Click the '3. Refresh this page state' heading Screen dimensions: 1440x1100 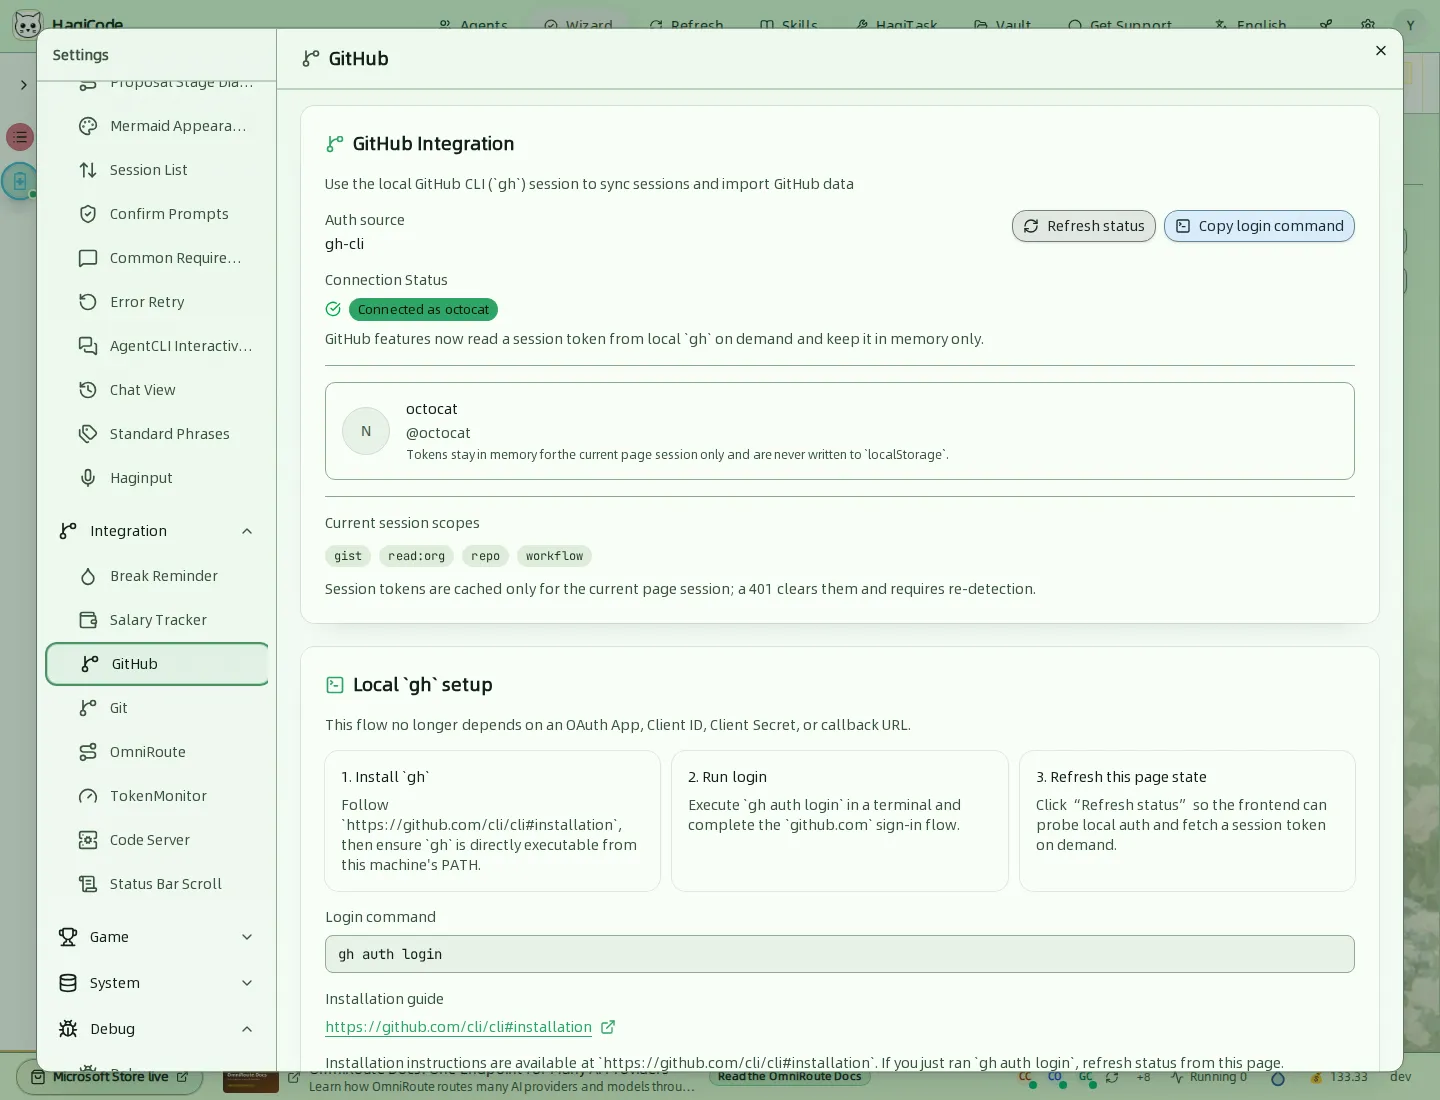point(1121,777)
